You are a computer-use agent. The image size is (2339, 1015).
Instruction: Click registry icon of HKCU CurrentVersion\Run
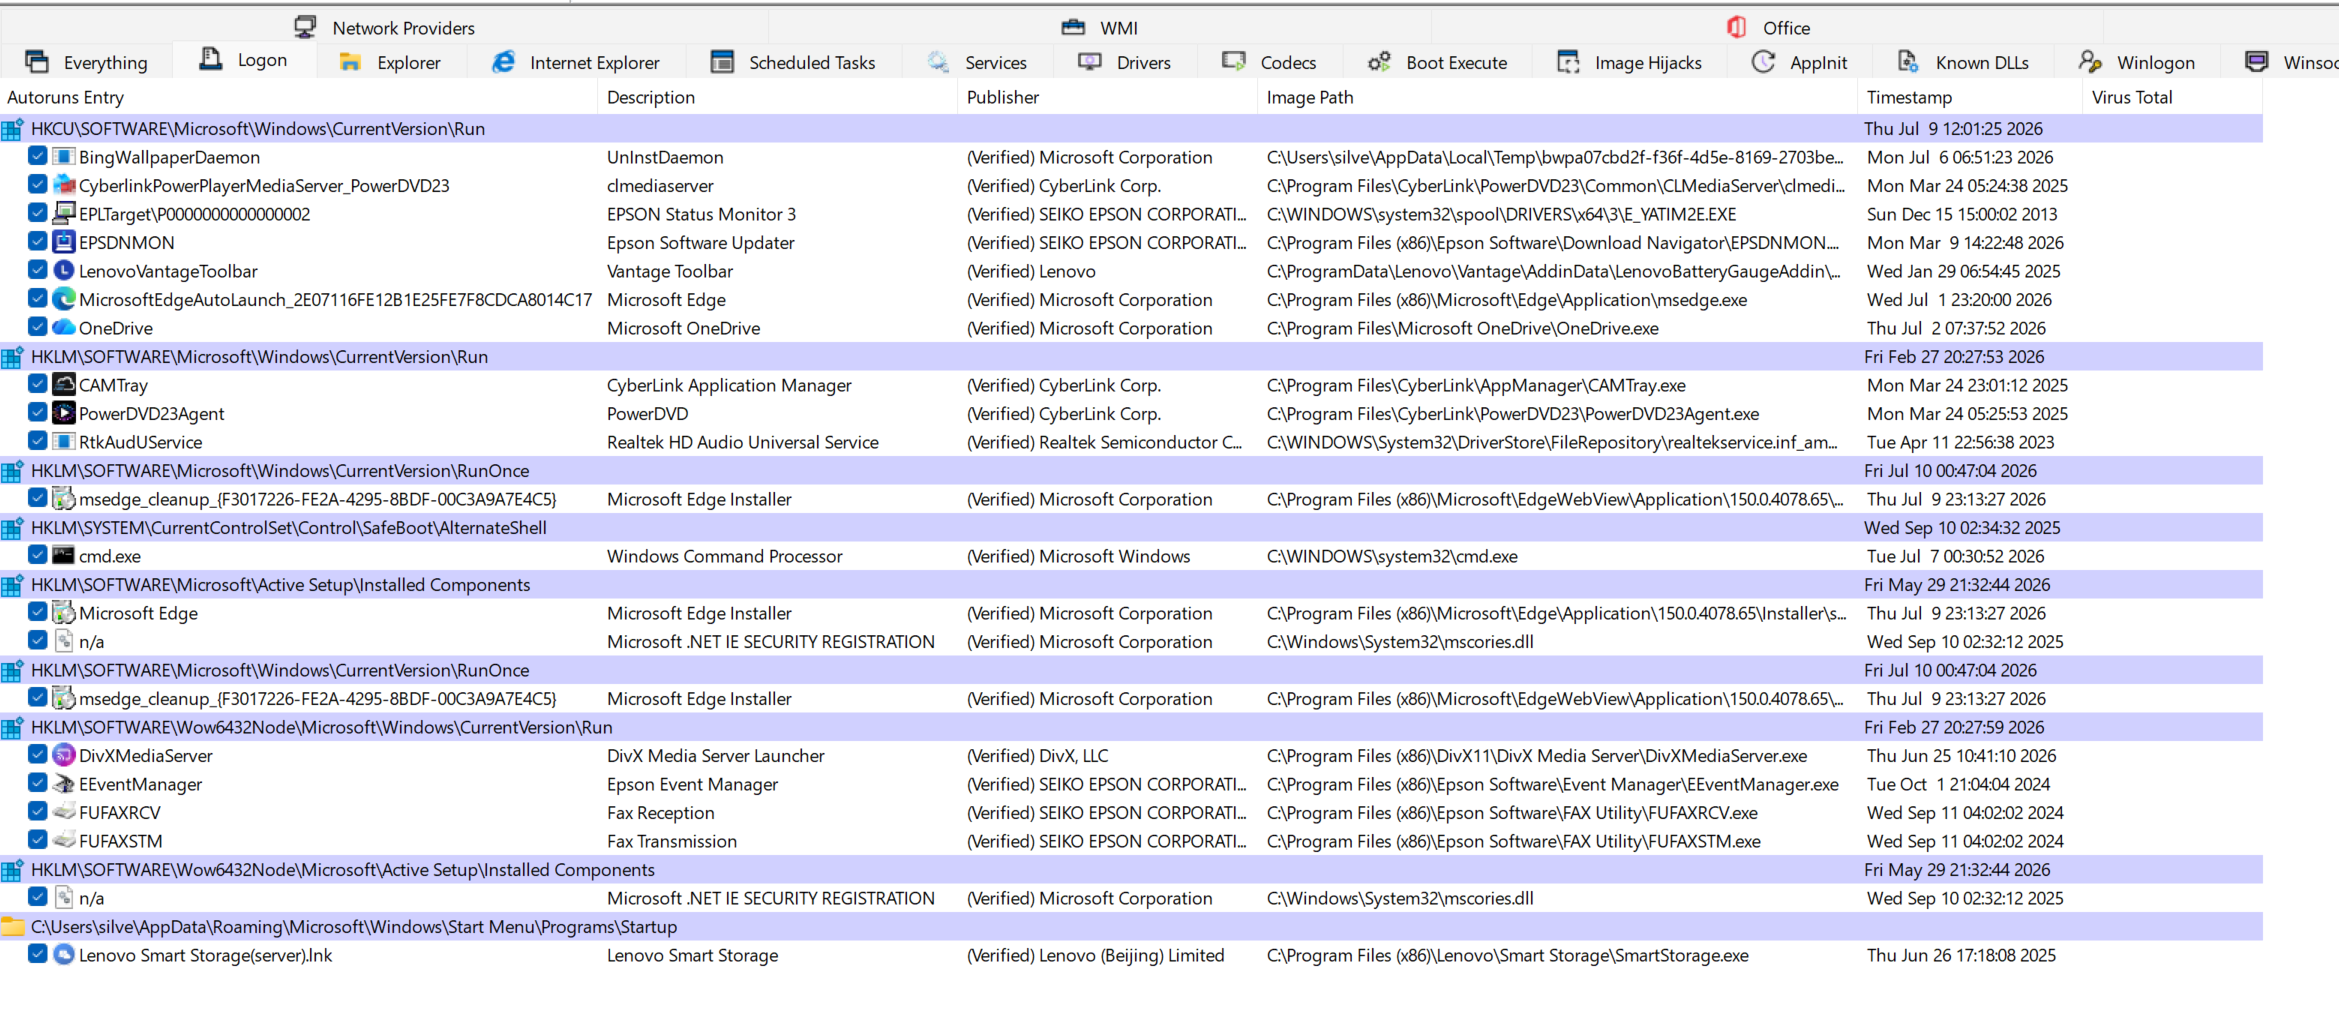coord(13,128)
